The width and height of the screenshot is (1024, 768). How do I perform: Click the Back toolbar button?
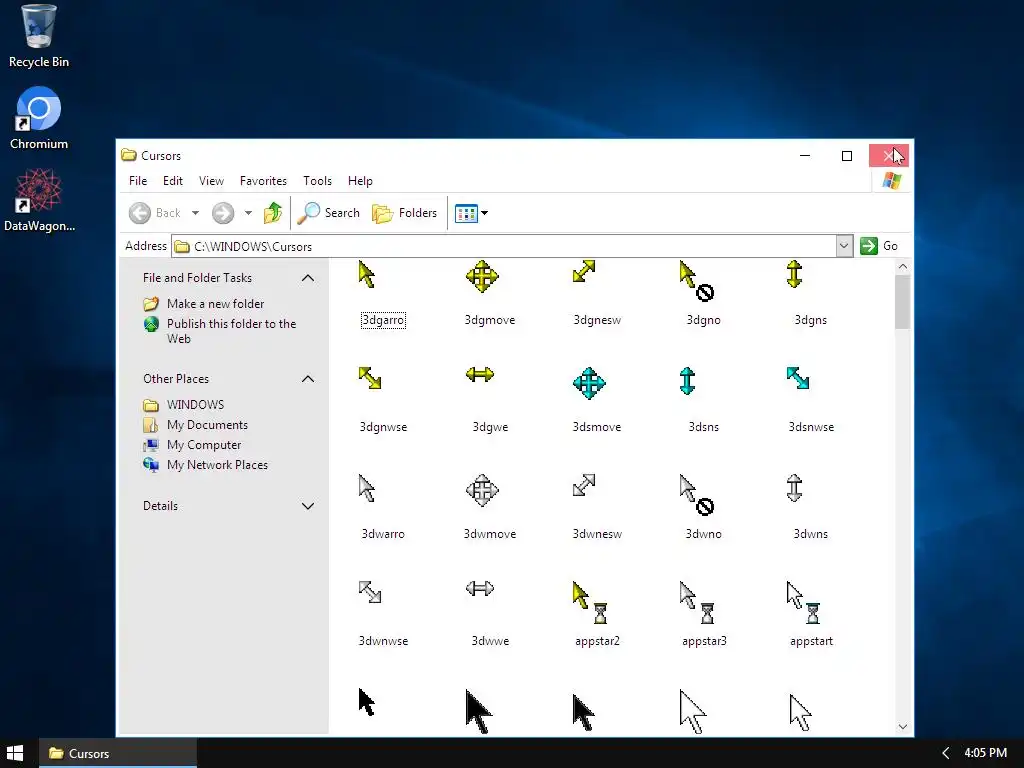[155, 213]
